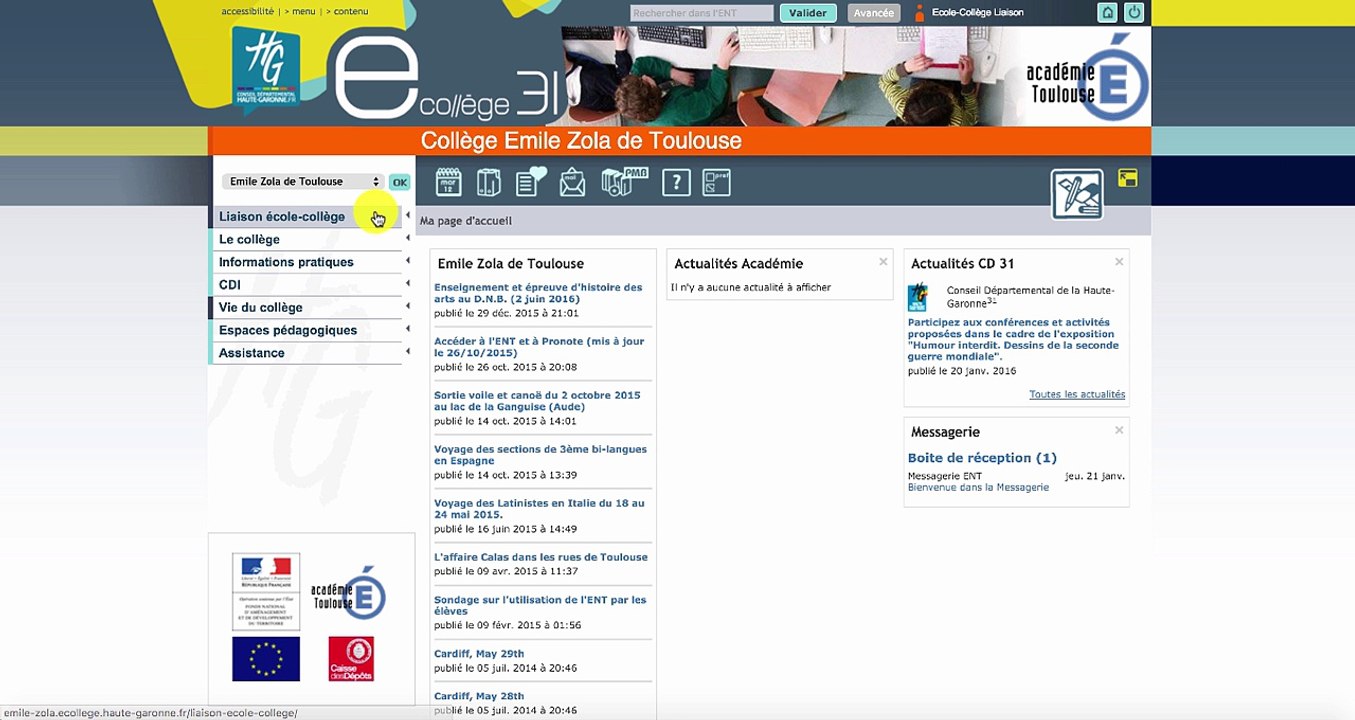Open the binders icon in the toolbar
The height and width of the screenshot is (720, 1355).
pyautogui.click(x=488, y=182)
